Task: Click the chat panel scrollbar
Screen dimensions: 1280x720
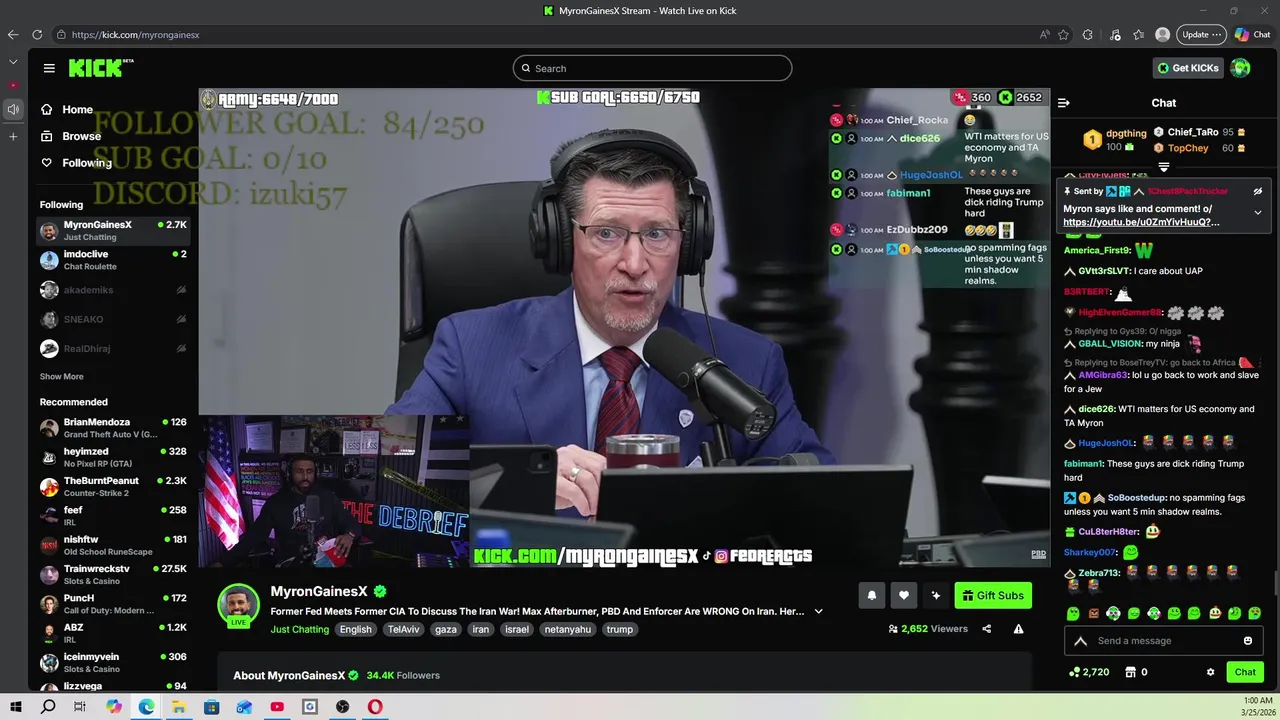Action: [x=1275, y=581]
